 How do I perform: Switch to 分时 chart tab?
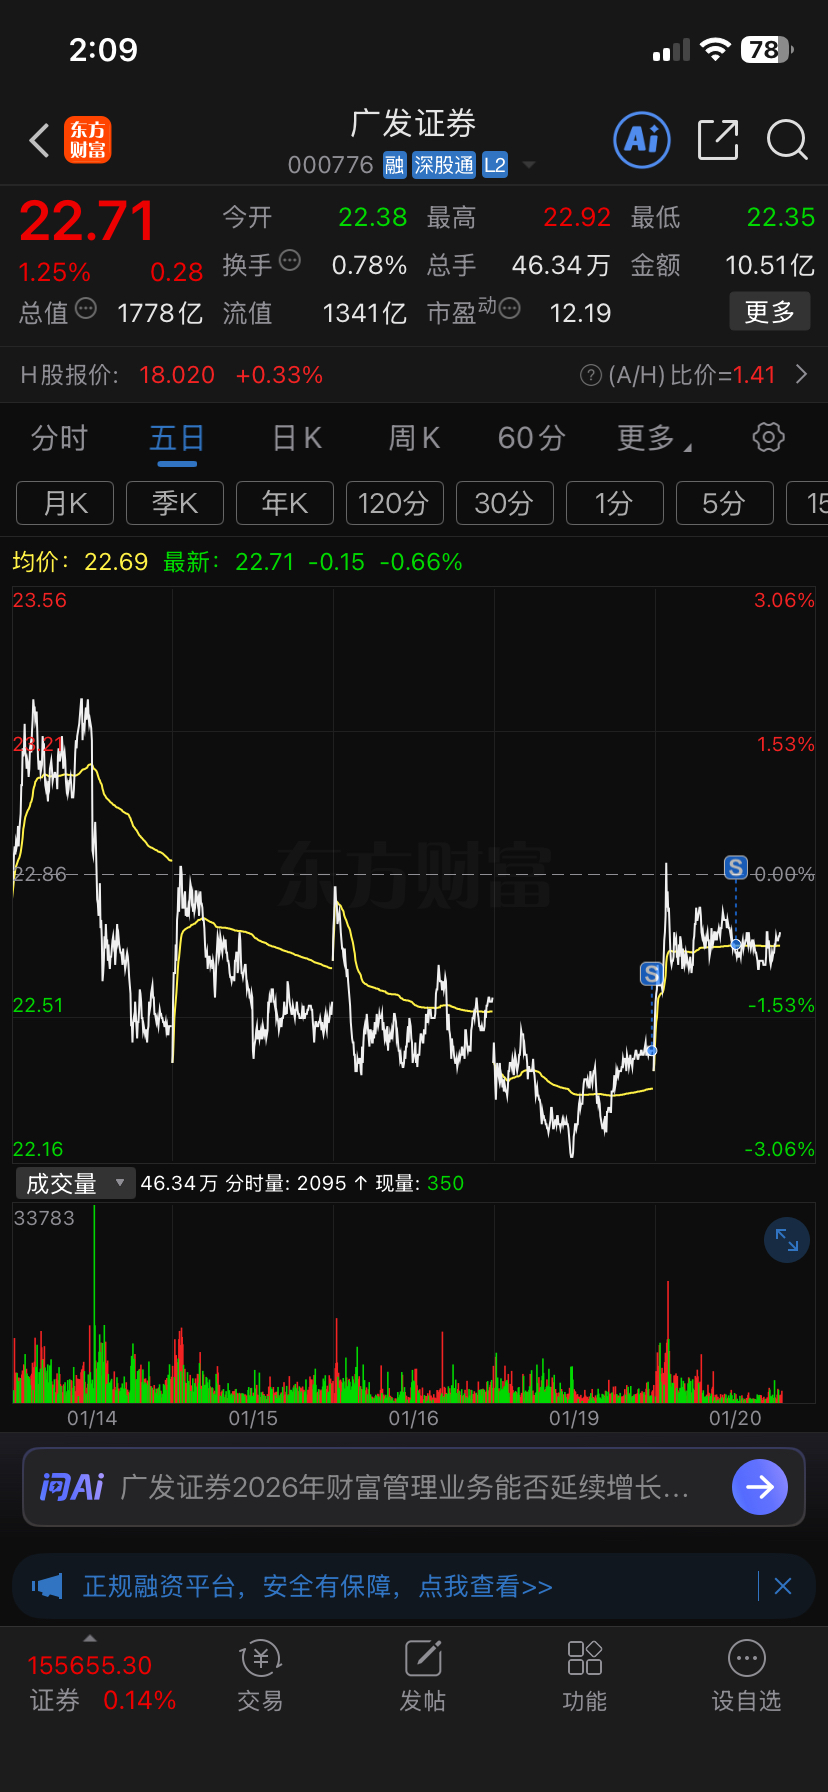point(59,438)
